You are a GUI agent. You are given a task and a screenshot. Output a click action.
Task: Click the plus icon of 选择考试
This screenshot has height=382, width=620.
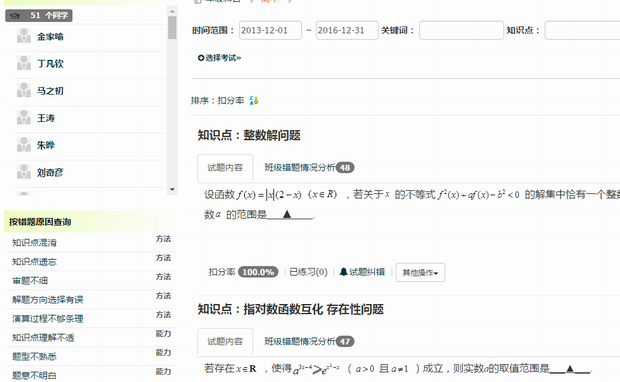[x=201, y=58]
